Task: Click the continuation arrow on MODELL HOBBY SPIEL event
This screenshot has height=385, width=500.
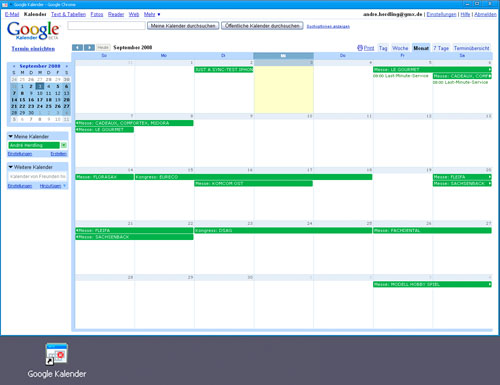Action: [490, 284]
